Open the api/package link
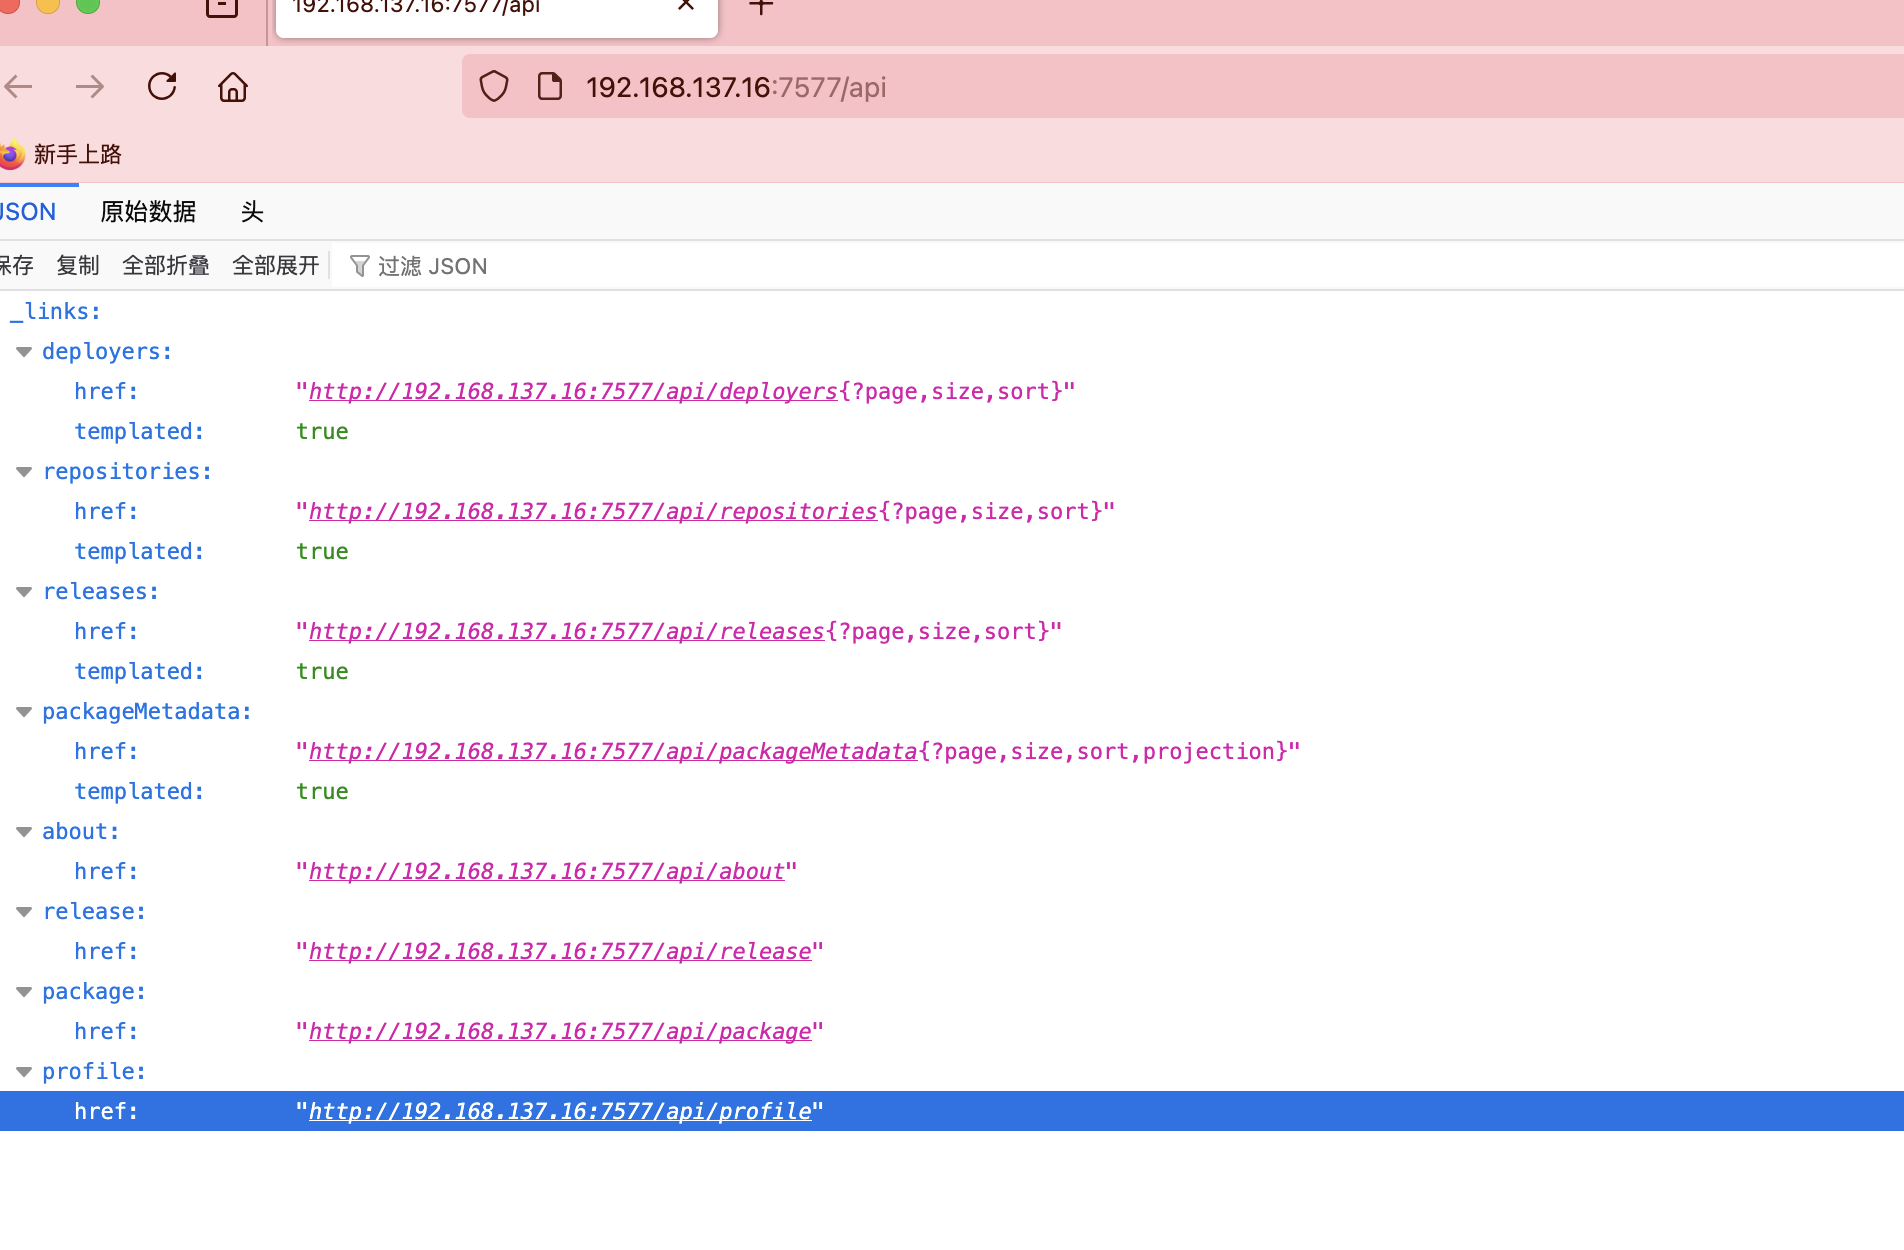 pos(560,1032)
